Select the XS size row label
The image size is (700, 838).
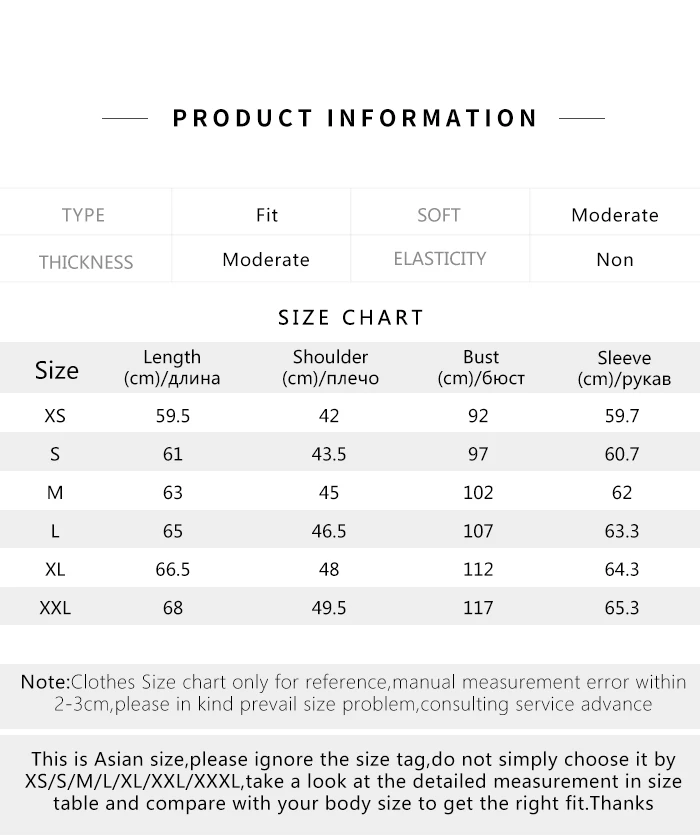coord(55,415)
